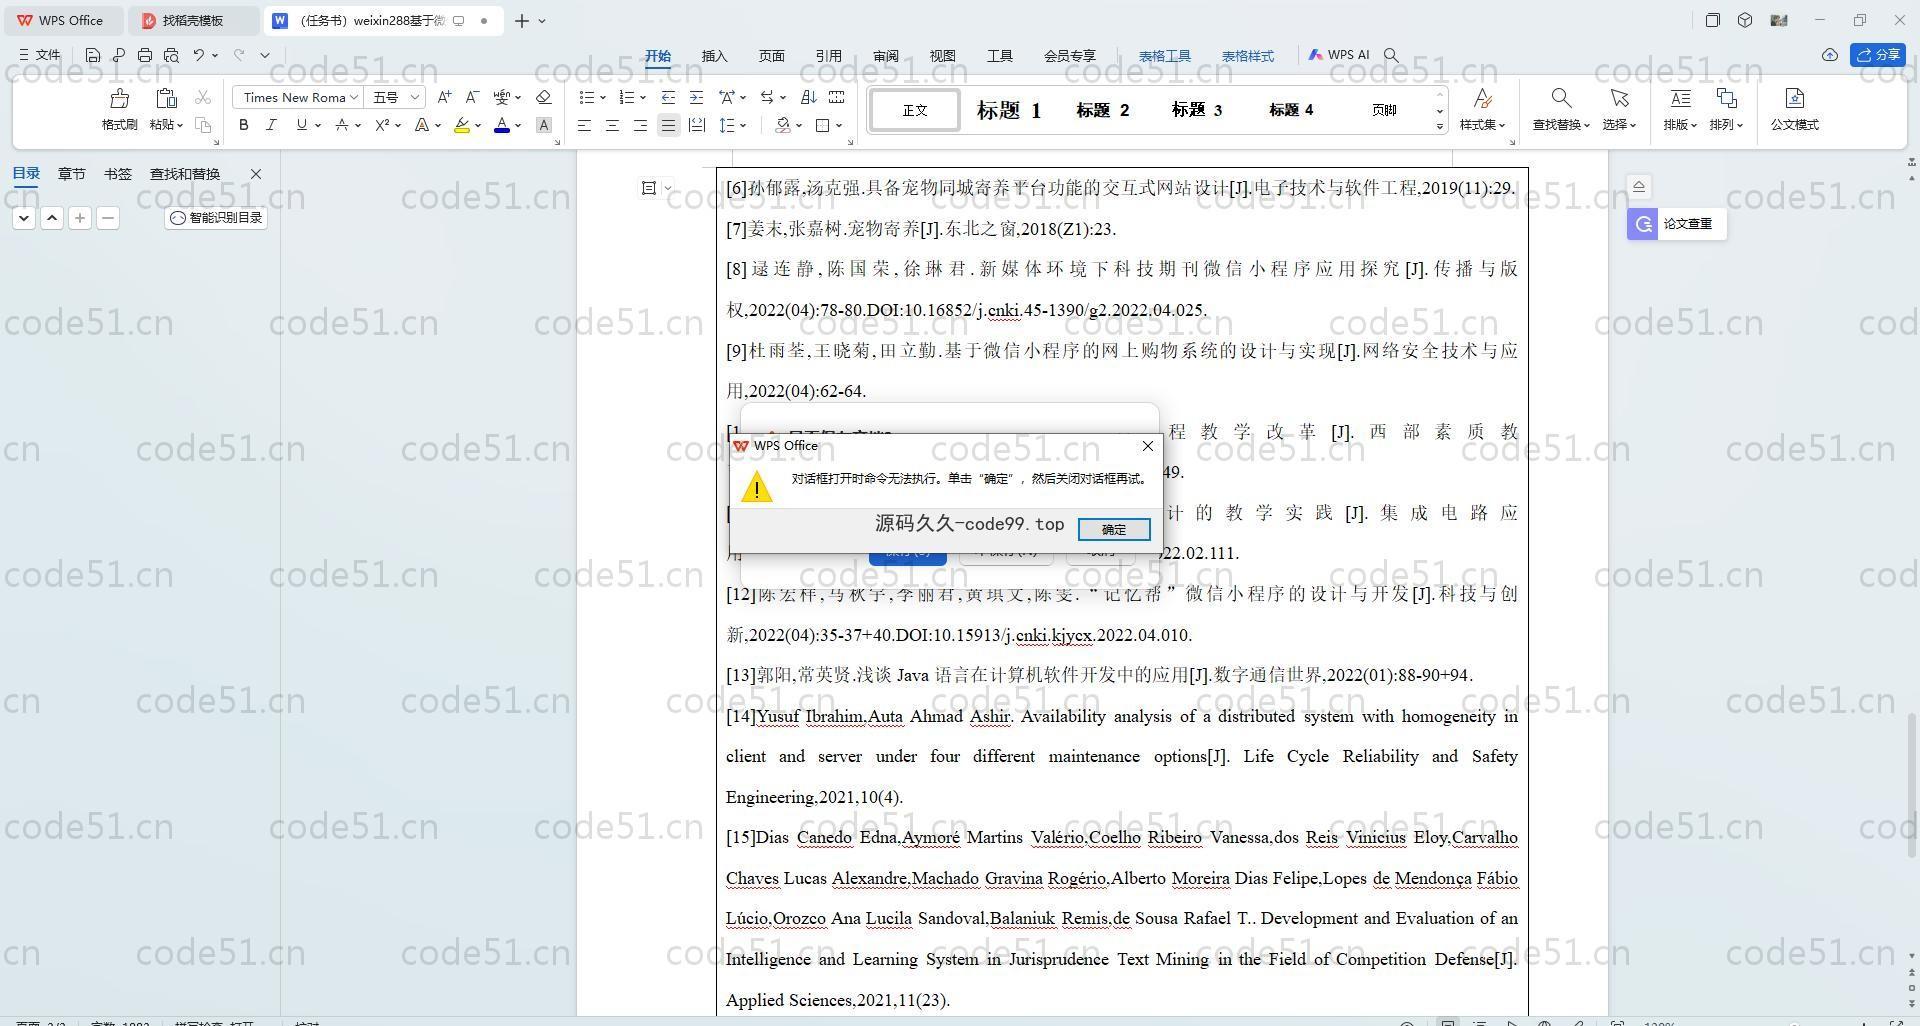The image size is (1920, 1026).
Task: Expand bullet list options arrow
Action: [x=603, y=98]
